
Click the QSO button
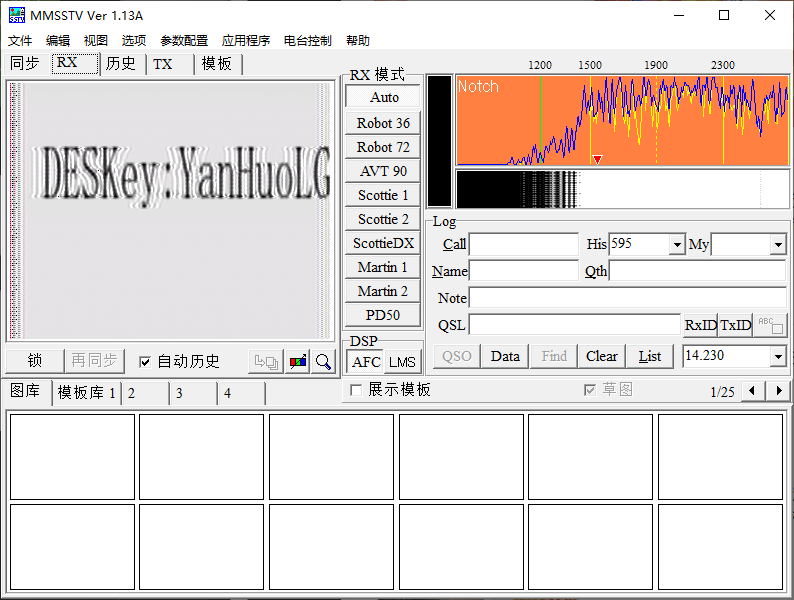click(x=457, y=356)
